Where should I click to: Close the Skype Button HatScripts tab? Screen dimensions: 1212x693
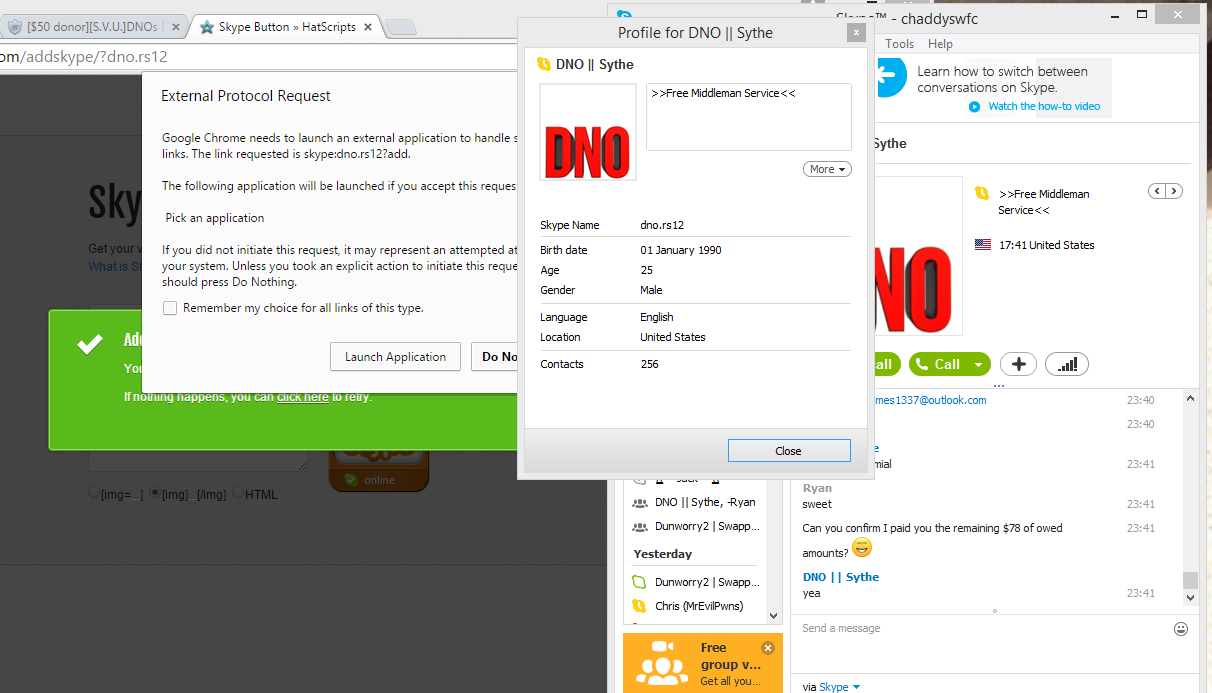coord(370,27)
